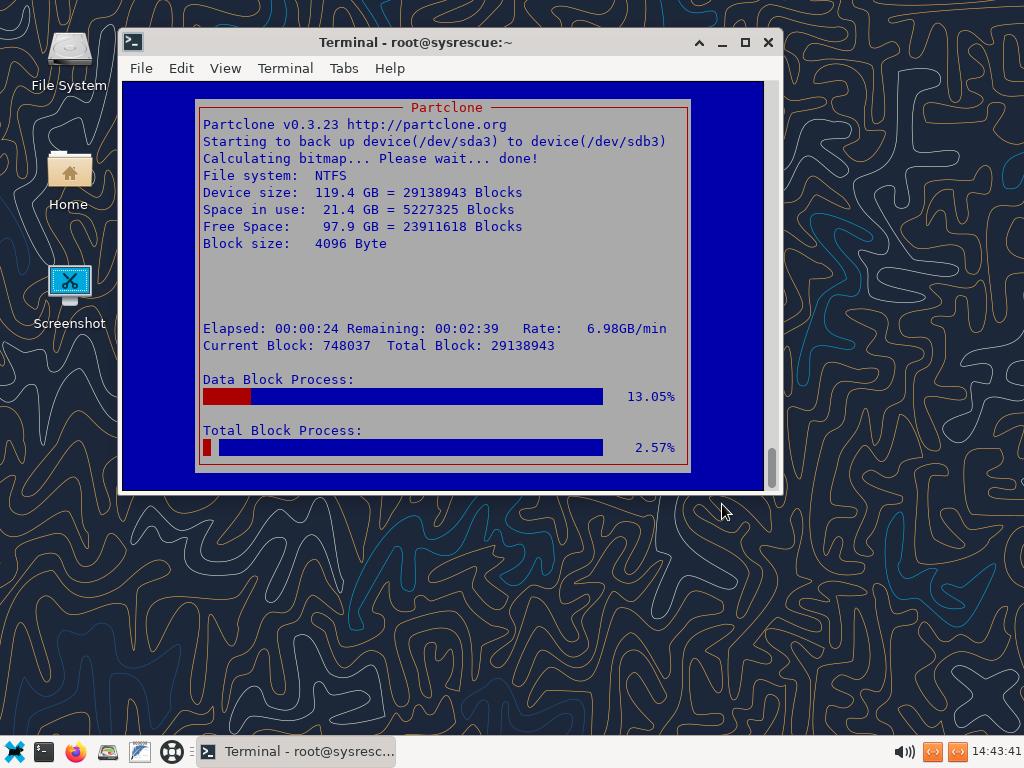1024x768 pixels.
Task: Roll up the terminal window with the shade button
Action: pos(699,42)
